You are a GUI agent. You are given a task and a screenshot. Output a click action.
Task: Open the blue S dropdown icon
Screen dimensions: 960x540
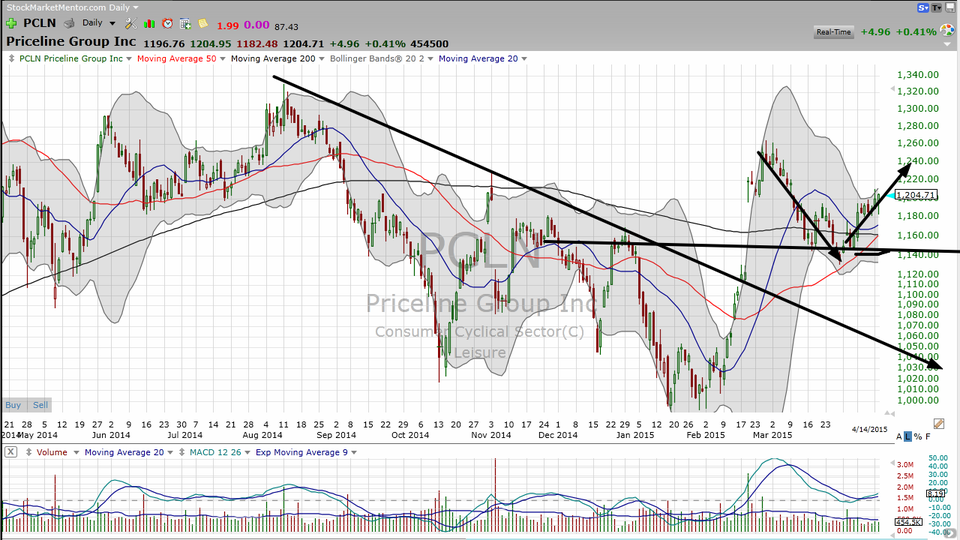tap(923, 8)
